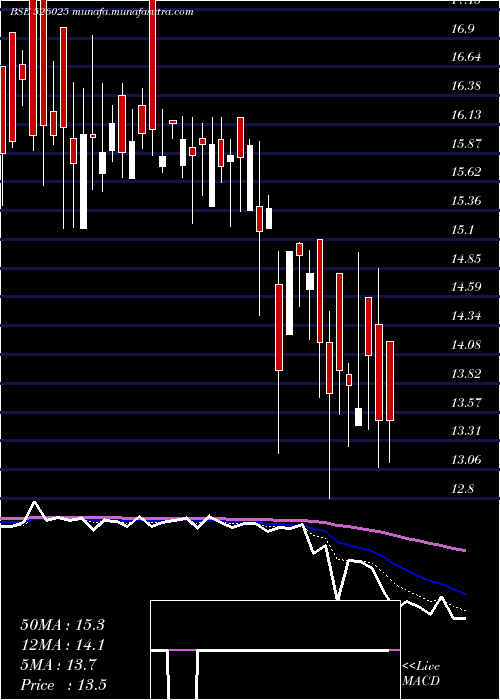This screenshot has width=500, height=700.
Task: Click the 16.13 price axis label
Action: [x=467, y=115]
